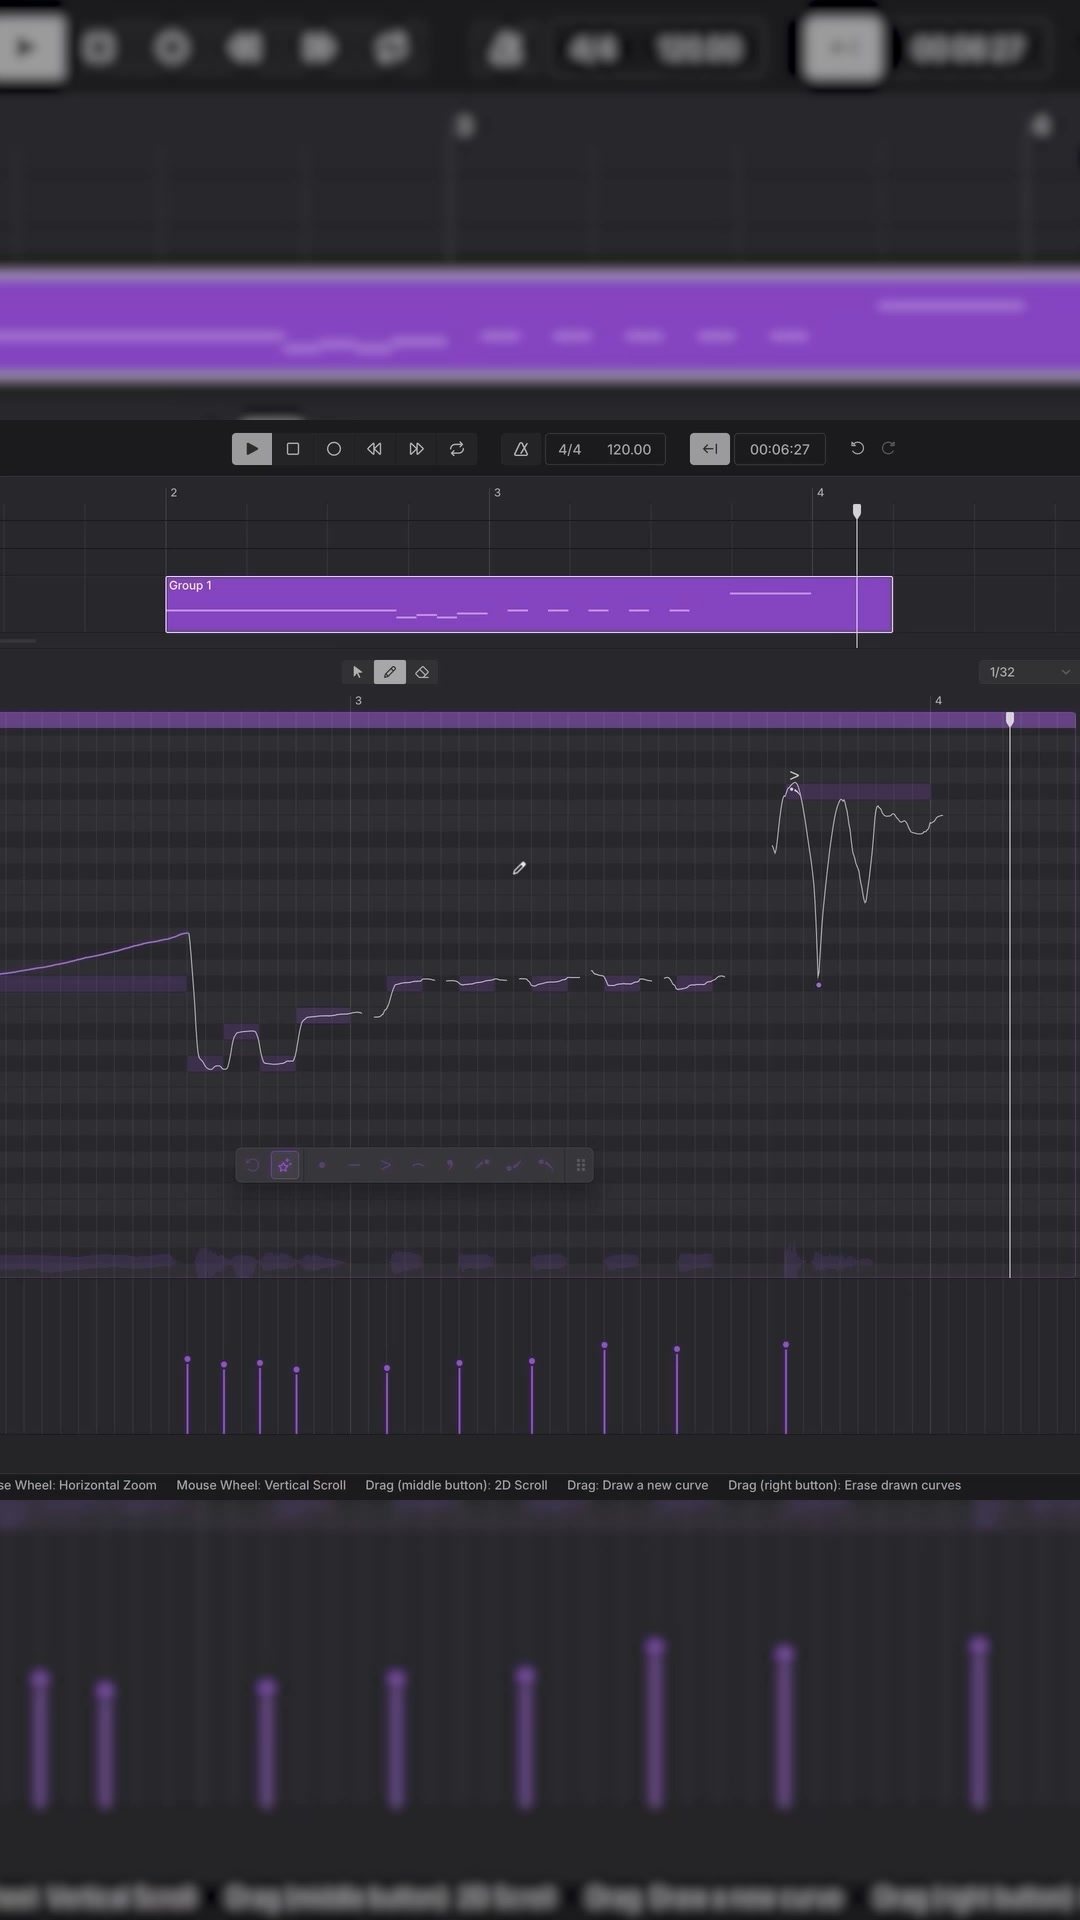Click bar 3 on the arrangement ruler
Image resolution: width=1080 pixels, height=1920 pixels.
point(497,493)
